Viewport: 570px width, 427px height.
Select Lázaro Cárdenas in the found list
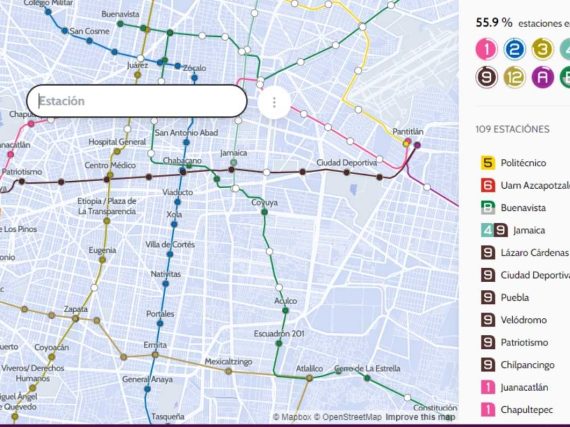pyautogui.click(x=534, y=253)
